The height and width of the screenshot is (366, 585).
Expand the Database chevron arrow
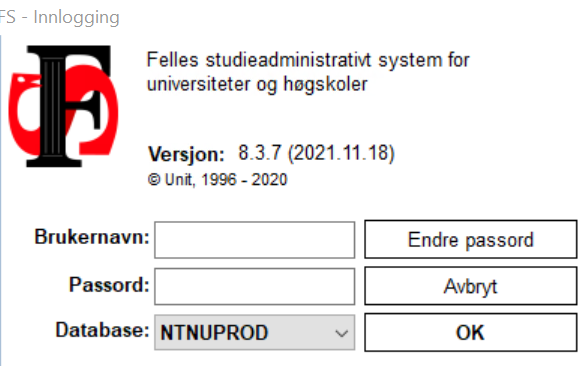pos(341,333)
